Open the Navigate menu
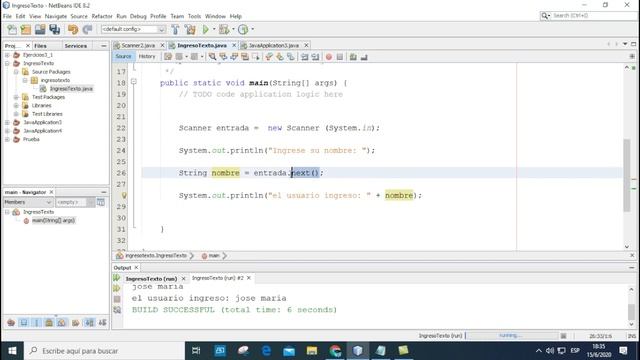Viewport: 640px width, 360px height. pyautogui.click(x=56, y=16)
